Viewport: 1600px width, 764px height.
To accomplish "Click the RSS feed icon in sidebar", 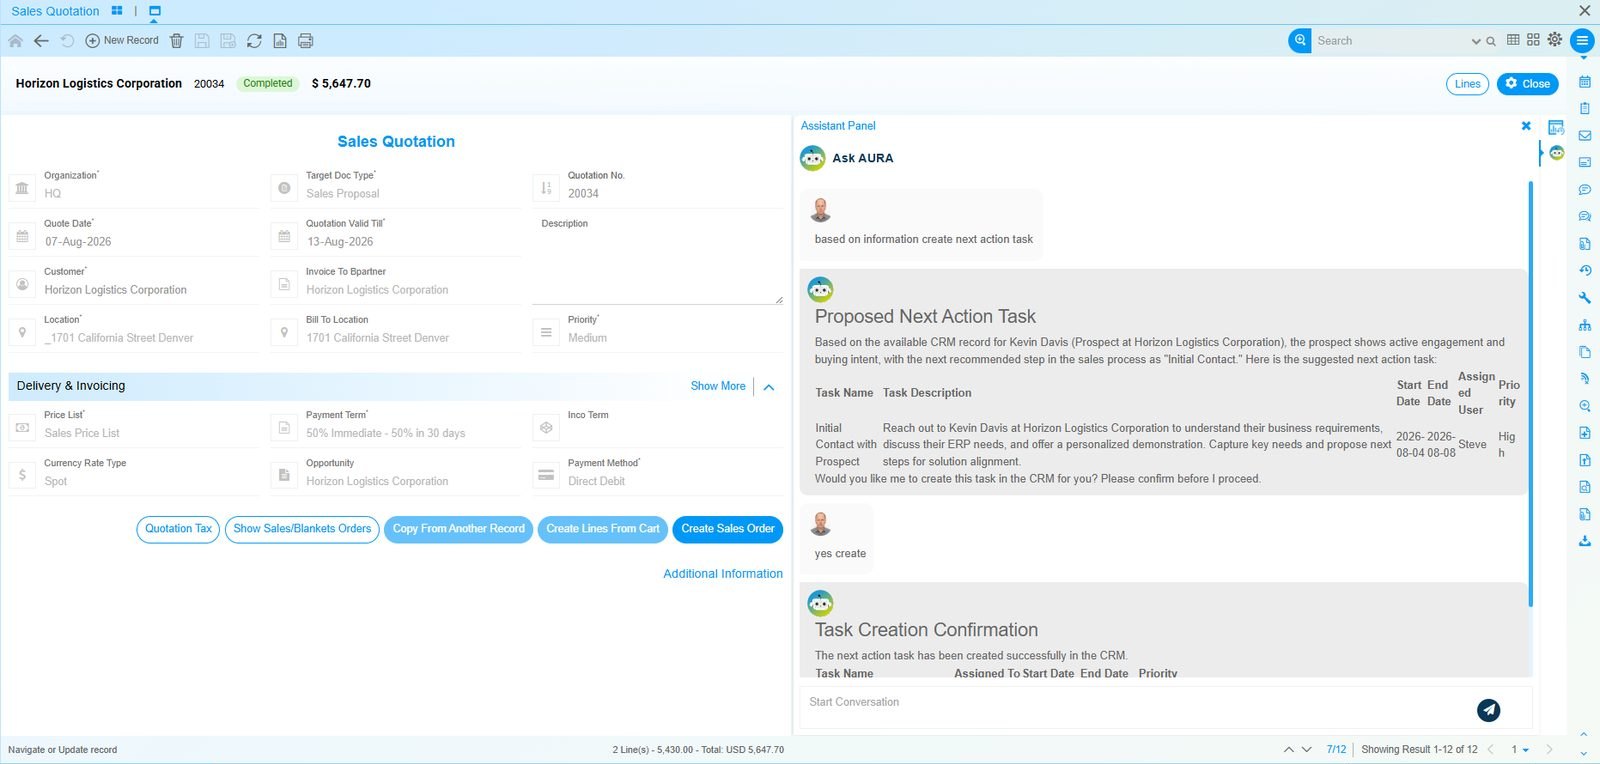I will pyautogui.click(x=1585, y=379).
